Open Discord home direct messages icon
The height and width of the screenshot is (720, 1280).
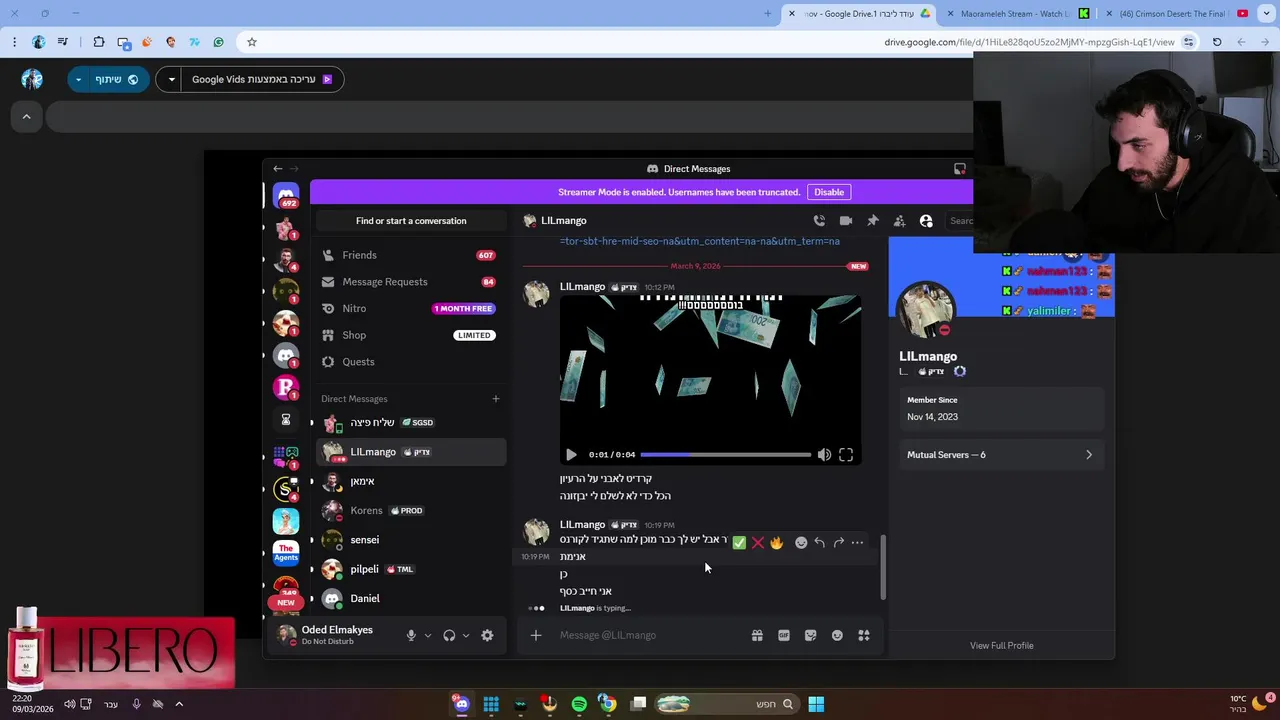point(286,196)
